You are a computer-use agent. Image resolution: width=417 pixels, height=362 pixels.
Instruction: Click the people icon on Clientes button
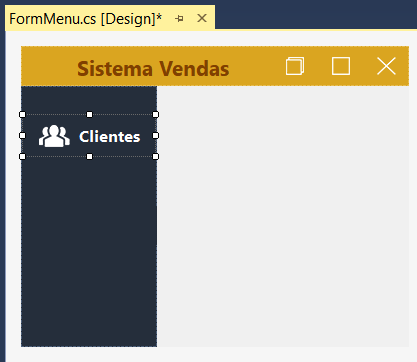coord(54,136)
